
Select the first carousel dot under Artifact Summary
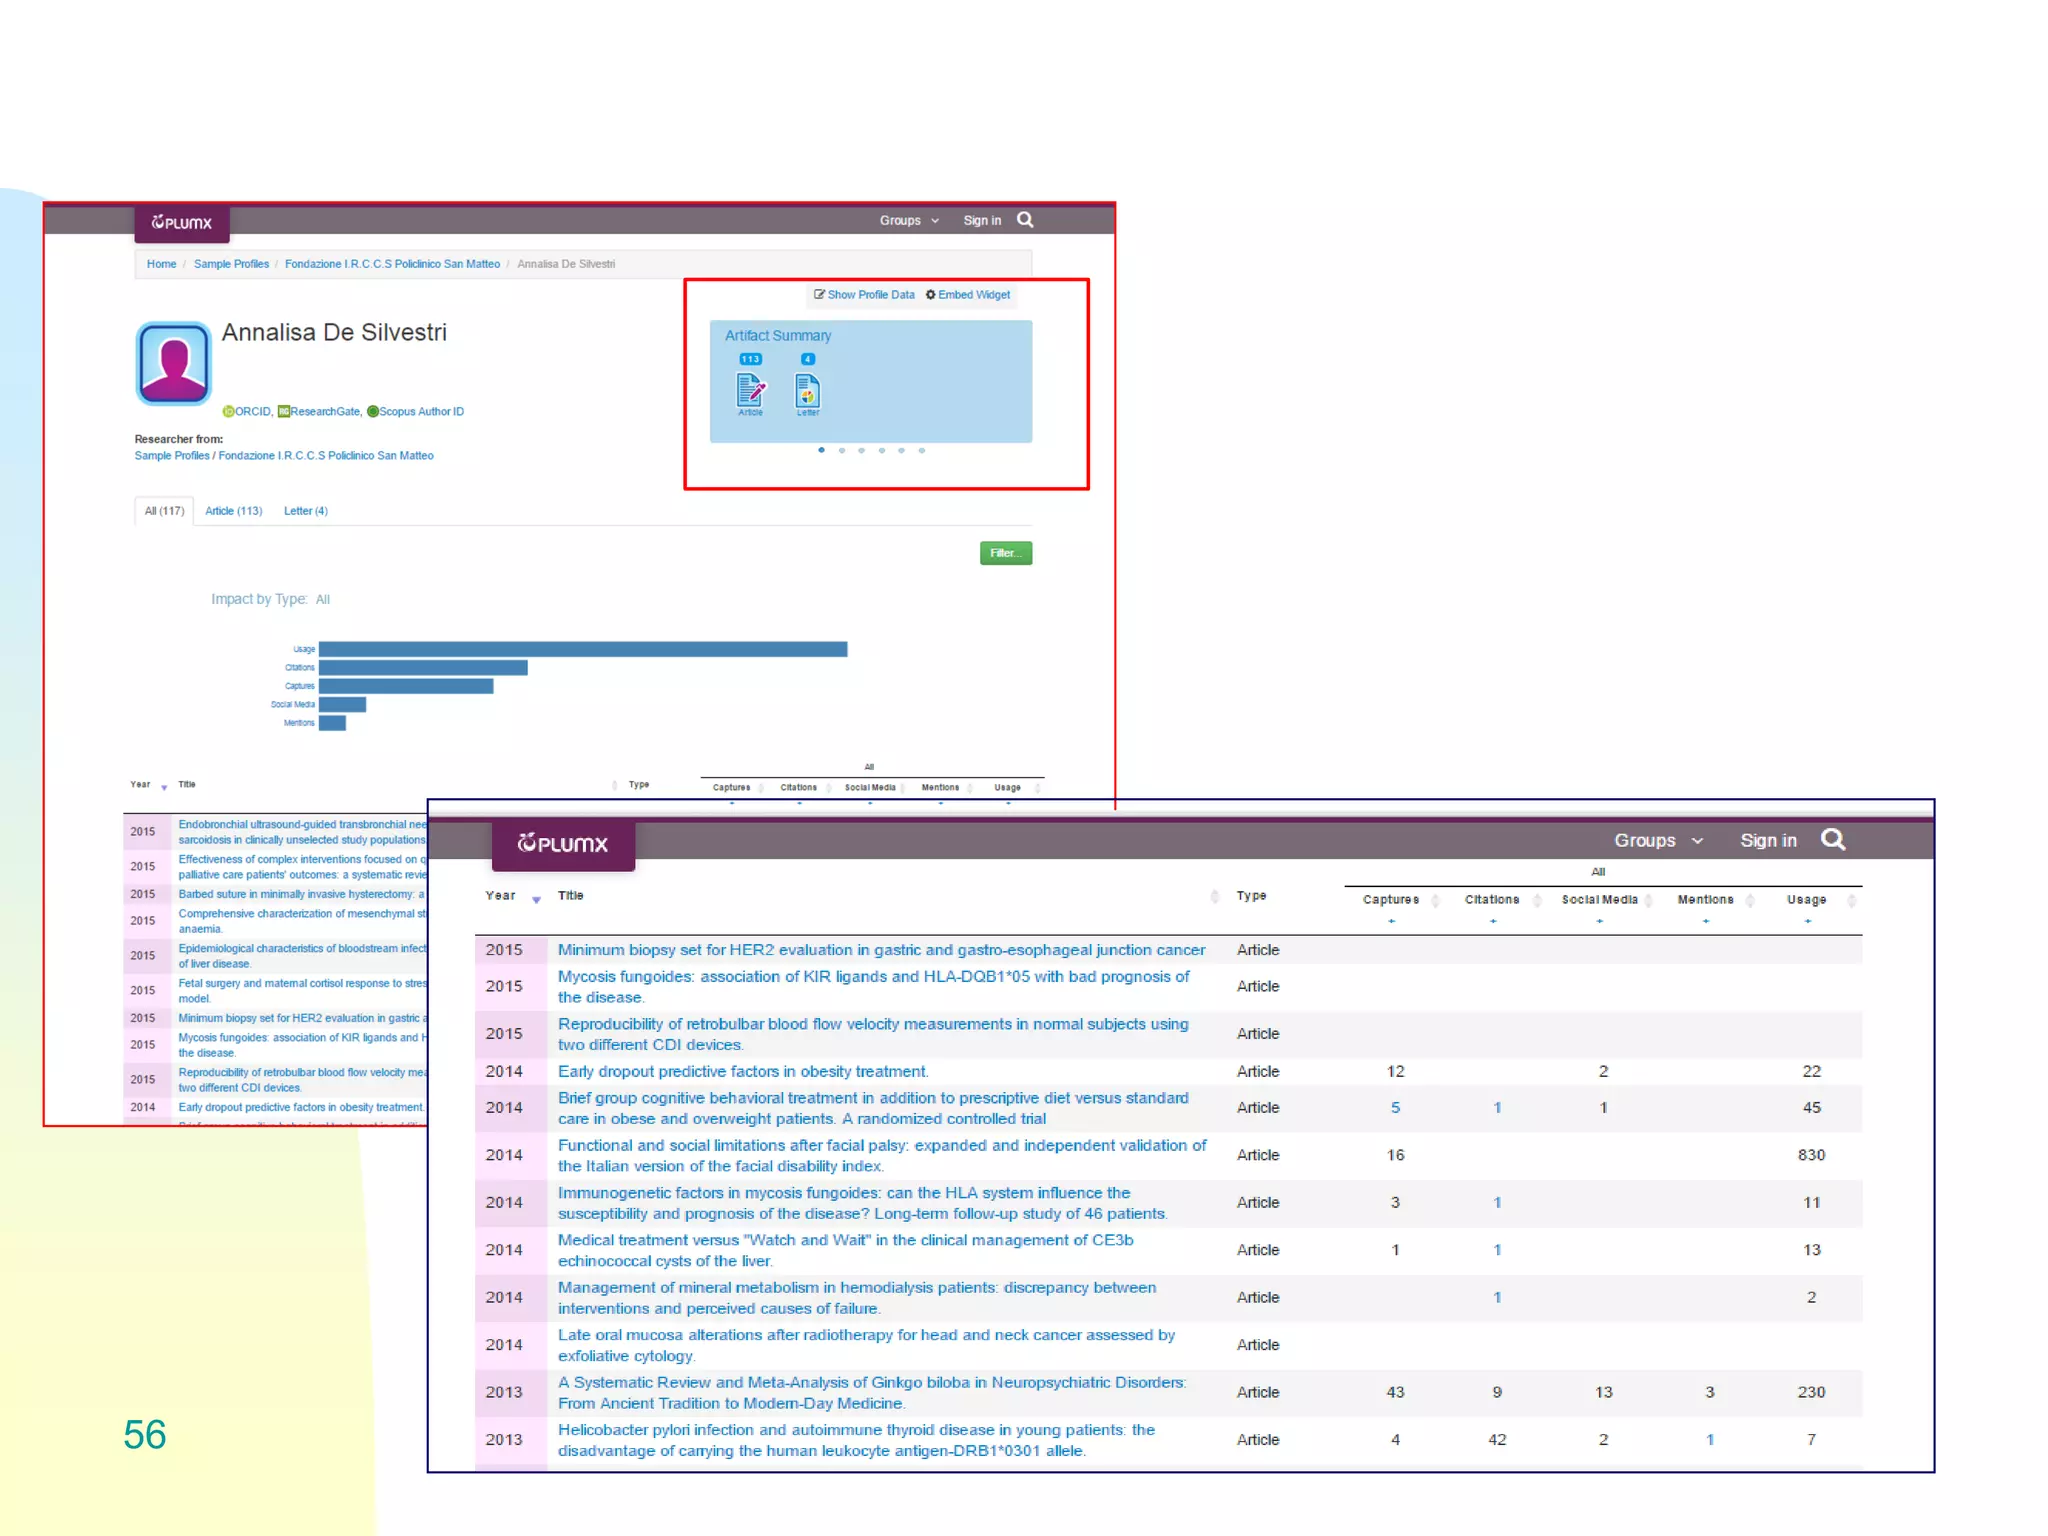pyautogui.click(x=821, y=451)
